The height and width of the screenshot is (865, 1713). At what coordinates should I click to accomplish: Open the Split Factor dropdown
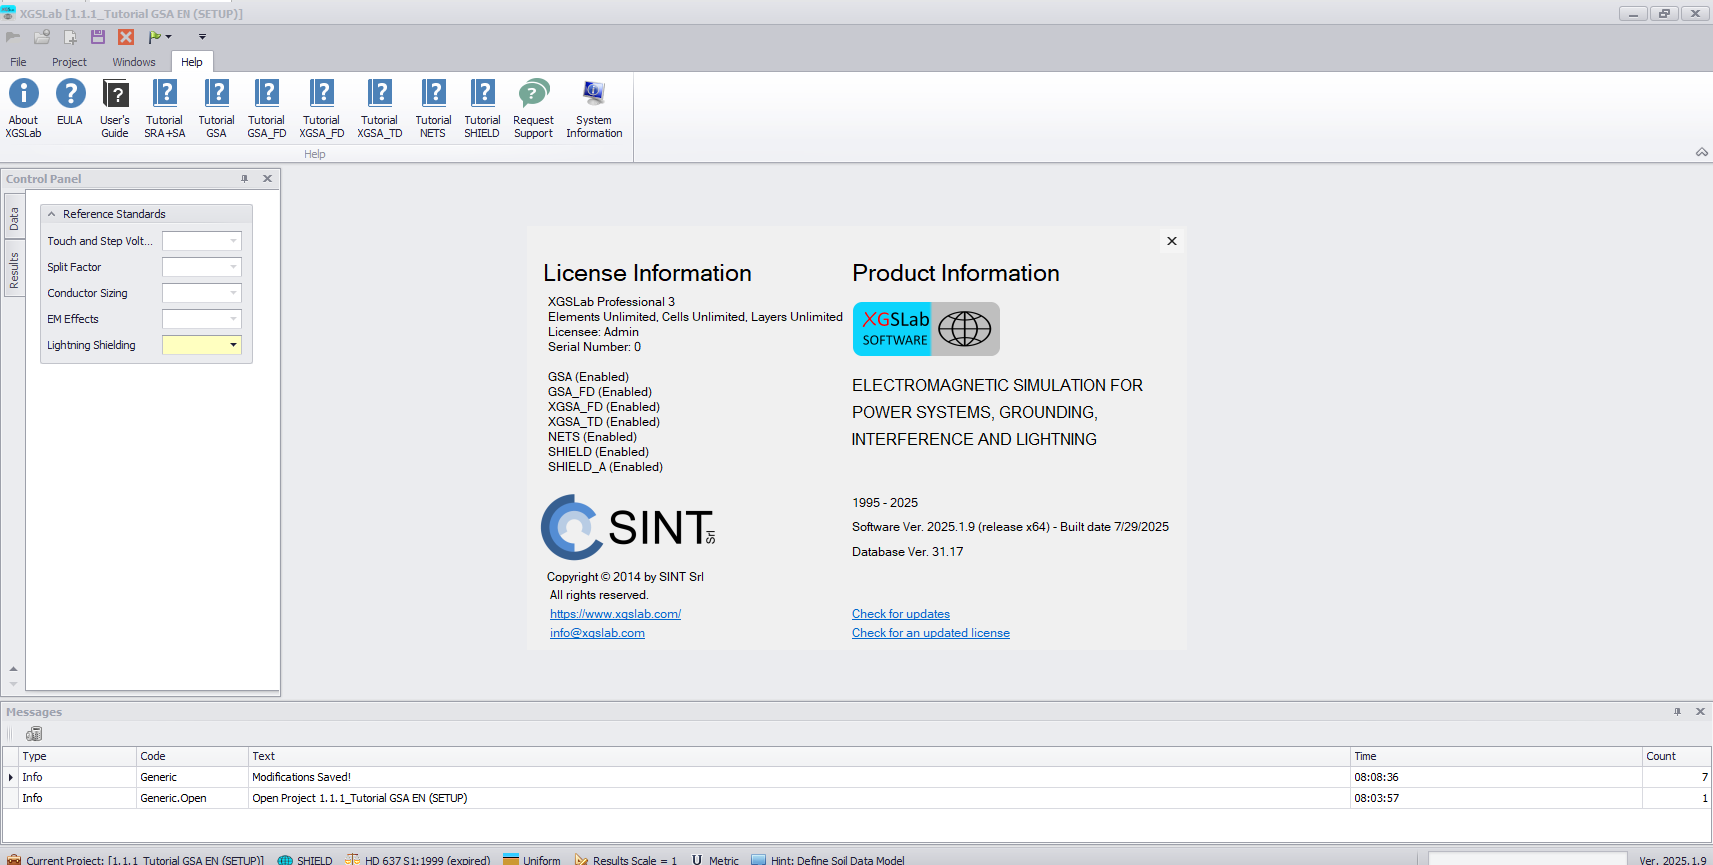tap(233, 267)
